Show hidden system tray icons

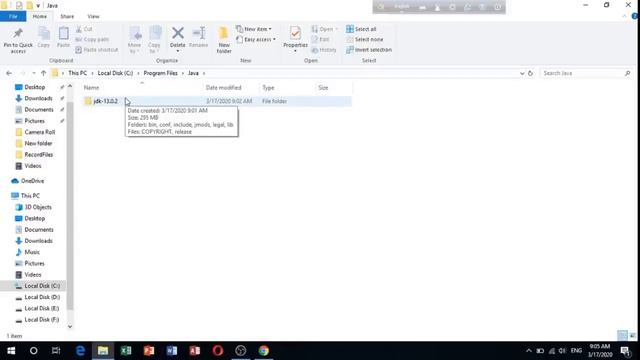529,351
